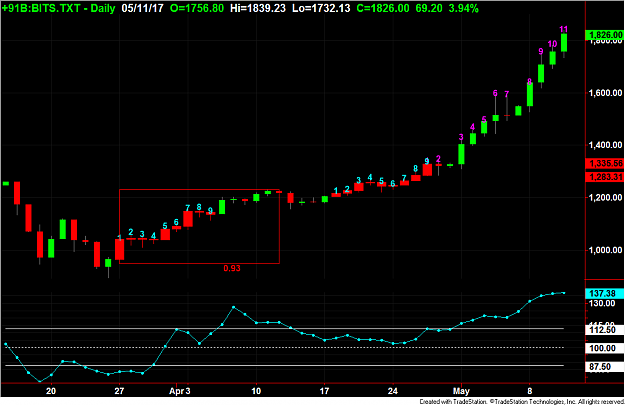Click the magenta count number 7

tap(507, 94)
